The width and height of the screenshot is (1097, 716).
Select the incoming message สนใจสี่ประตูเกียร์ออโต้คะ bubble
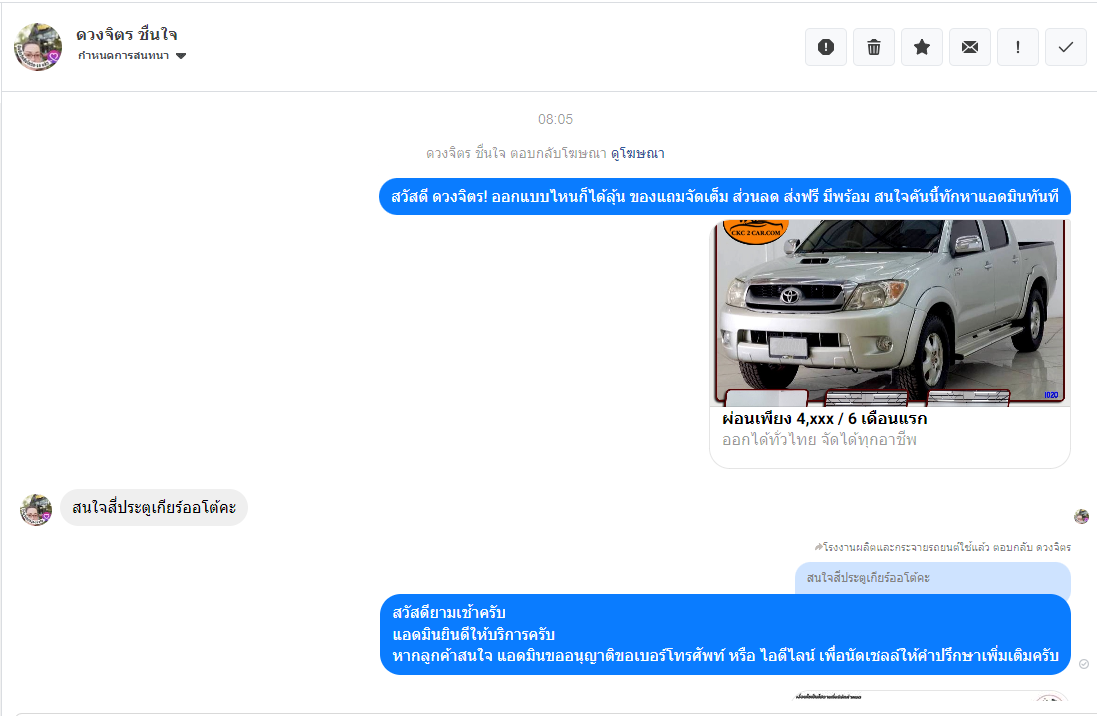154,508
